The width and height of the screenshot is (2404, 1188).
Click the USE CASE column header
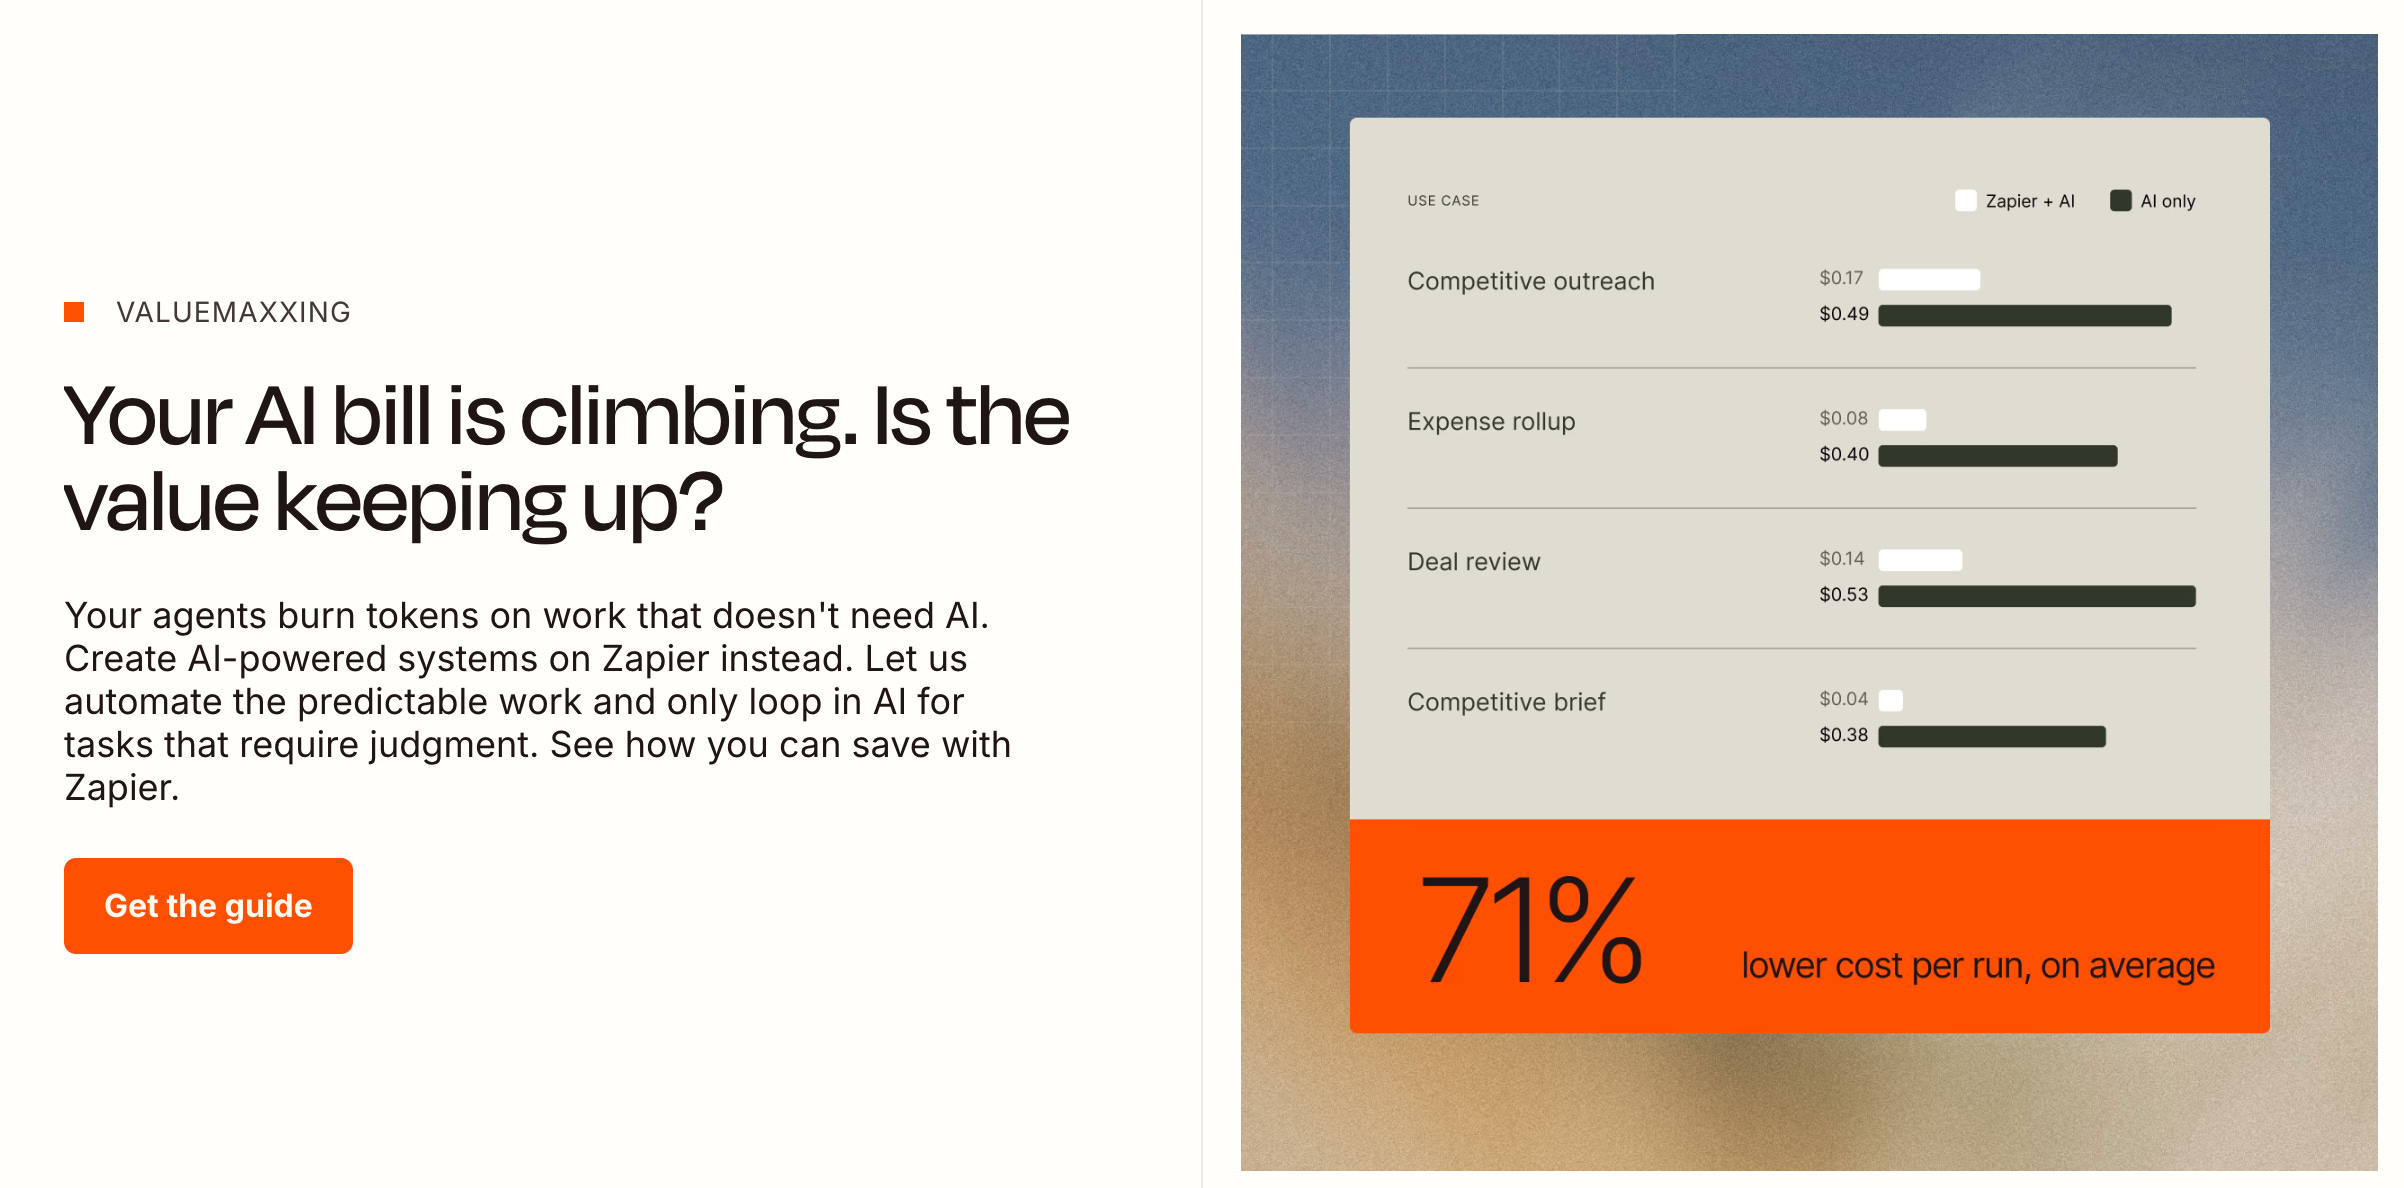click(1443, 201)
